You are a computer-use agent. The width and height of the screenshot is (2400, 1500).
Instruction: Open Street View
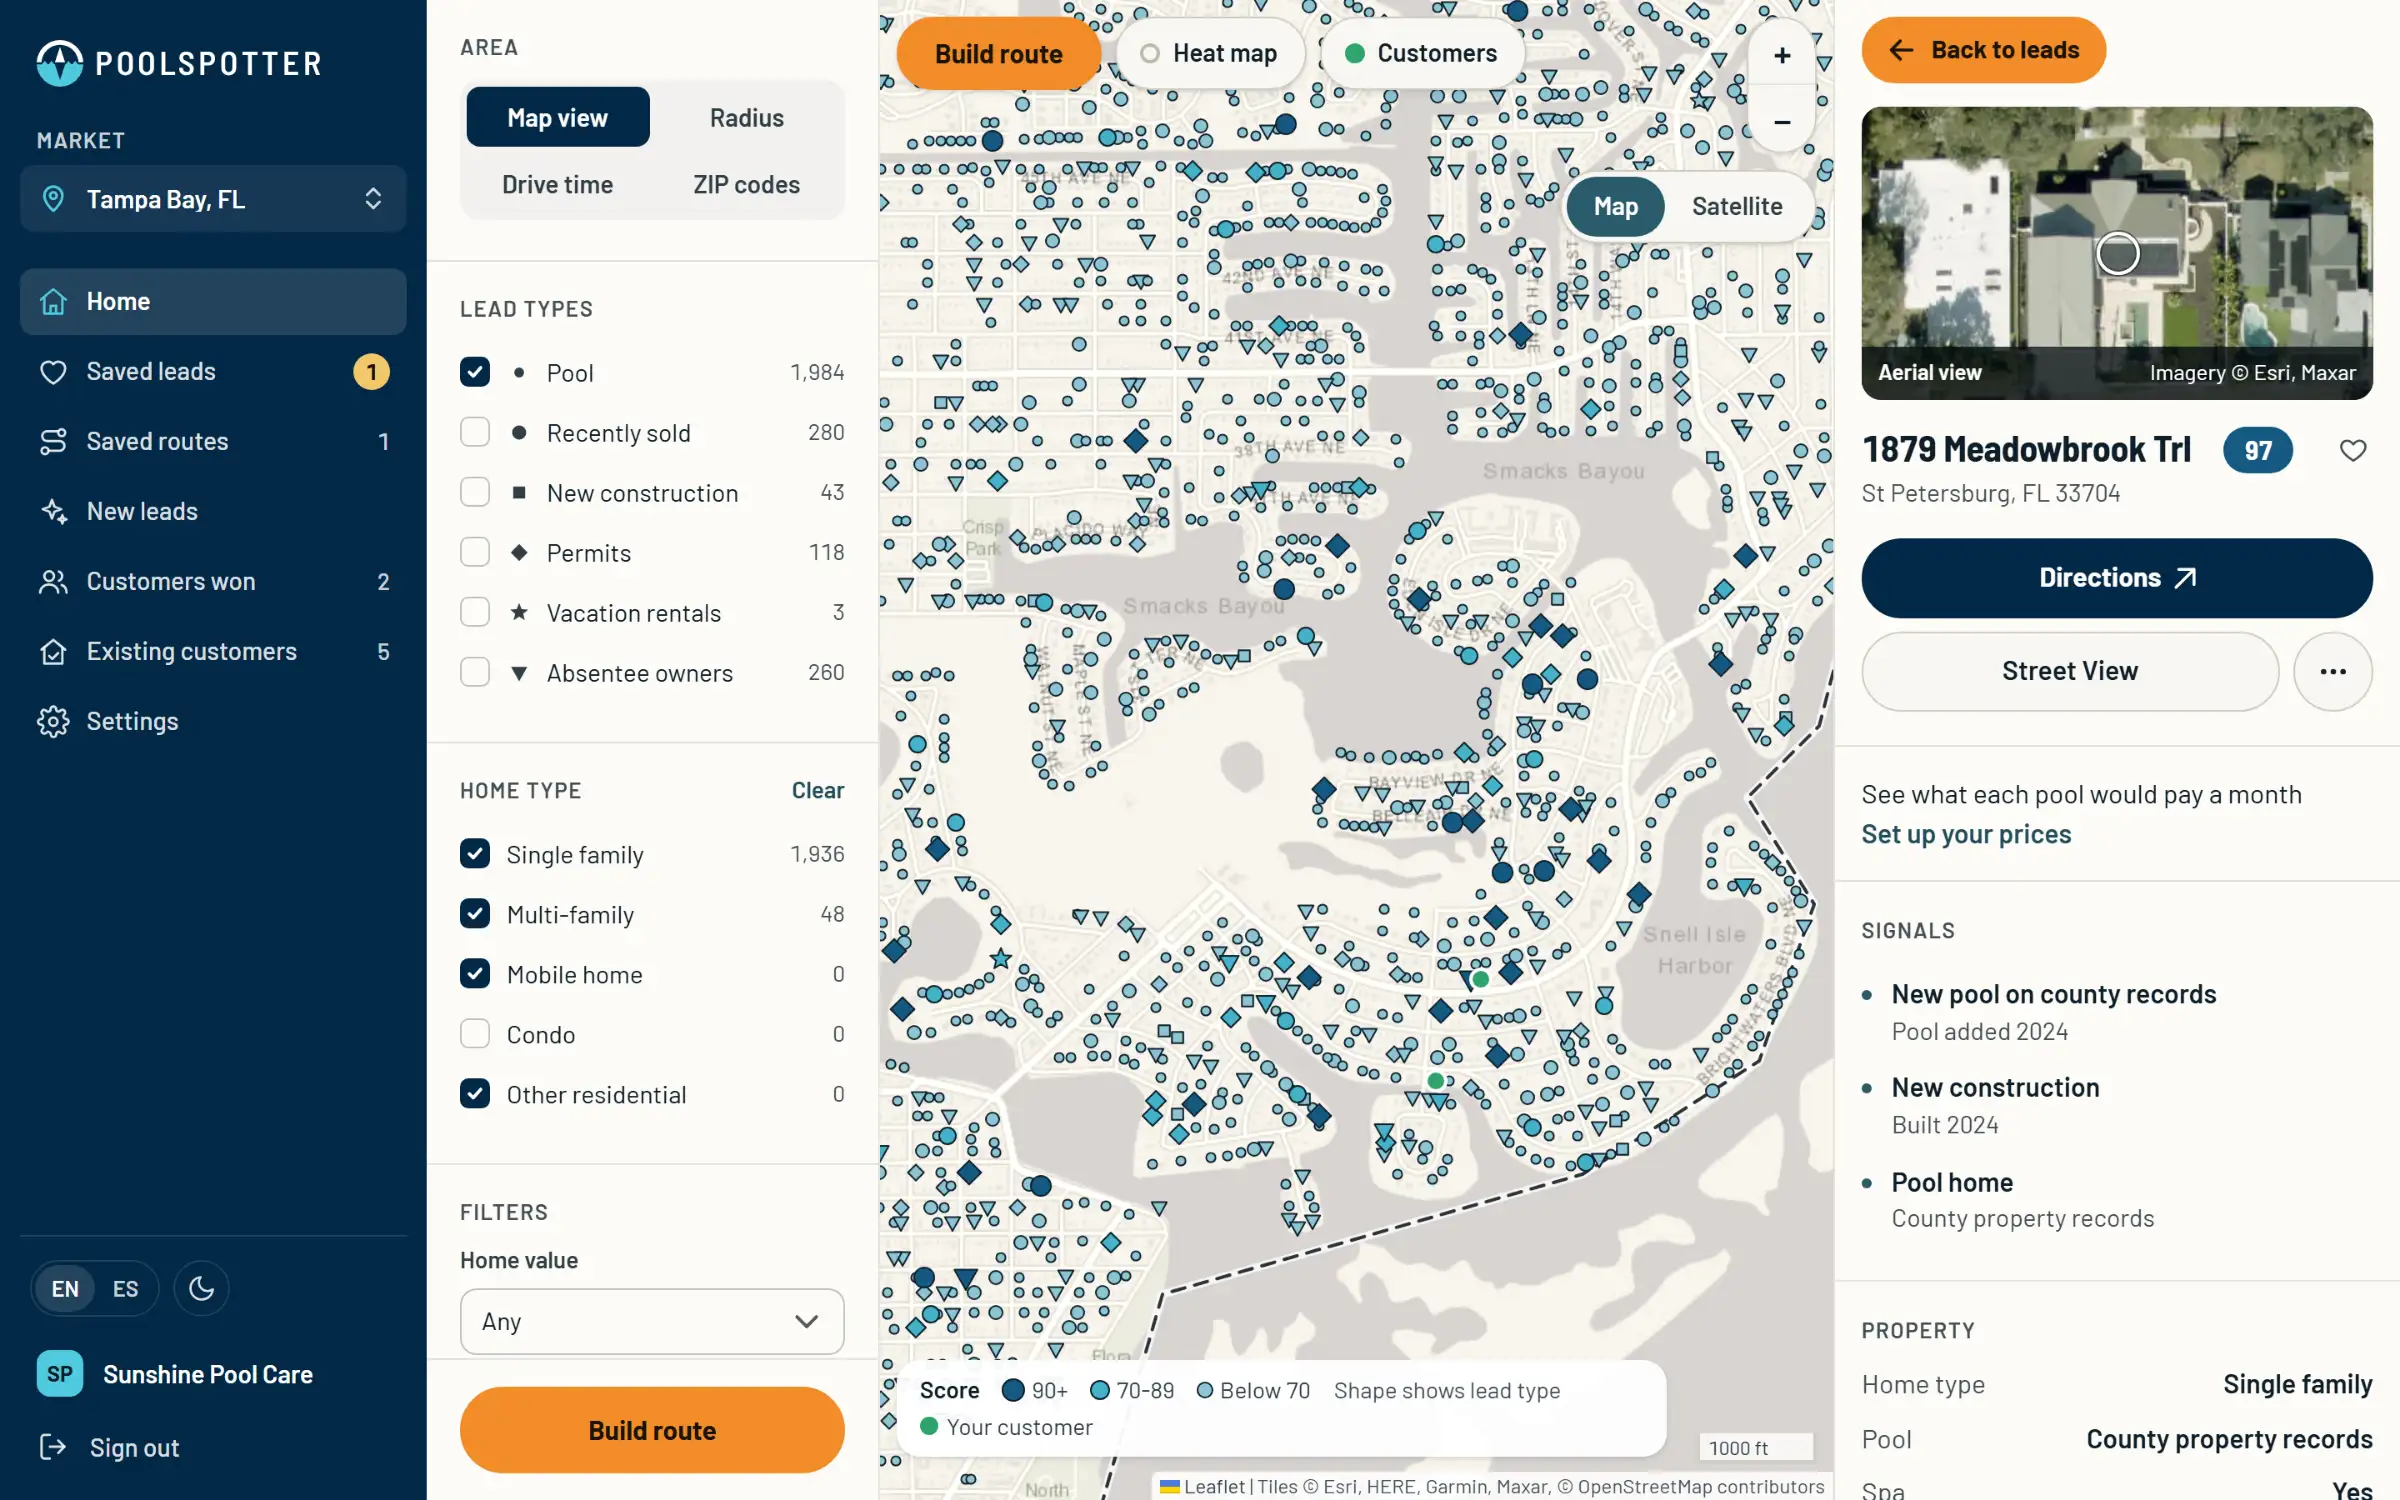[x=2070, y=672]
